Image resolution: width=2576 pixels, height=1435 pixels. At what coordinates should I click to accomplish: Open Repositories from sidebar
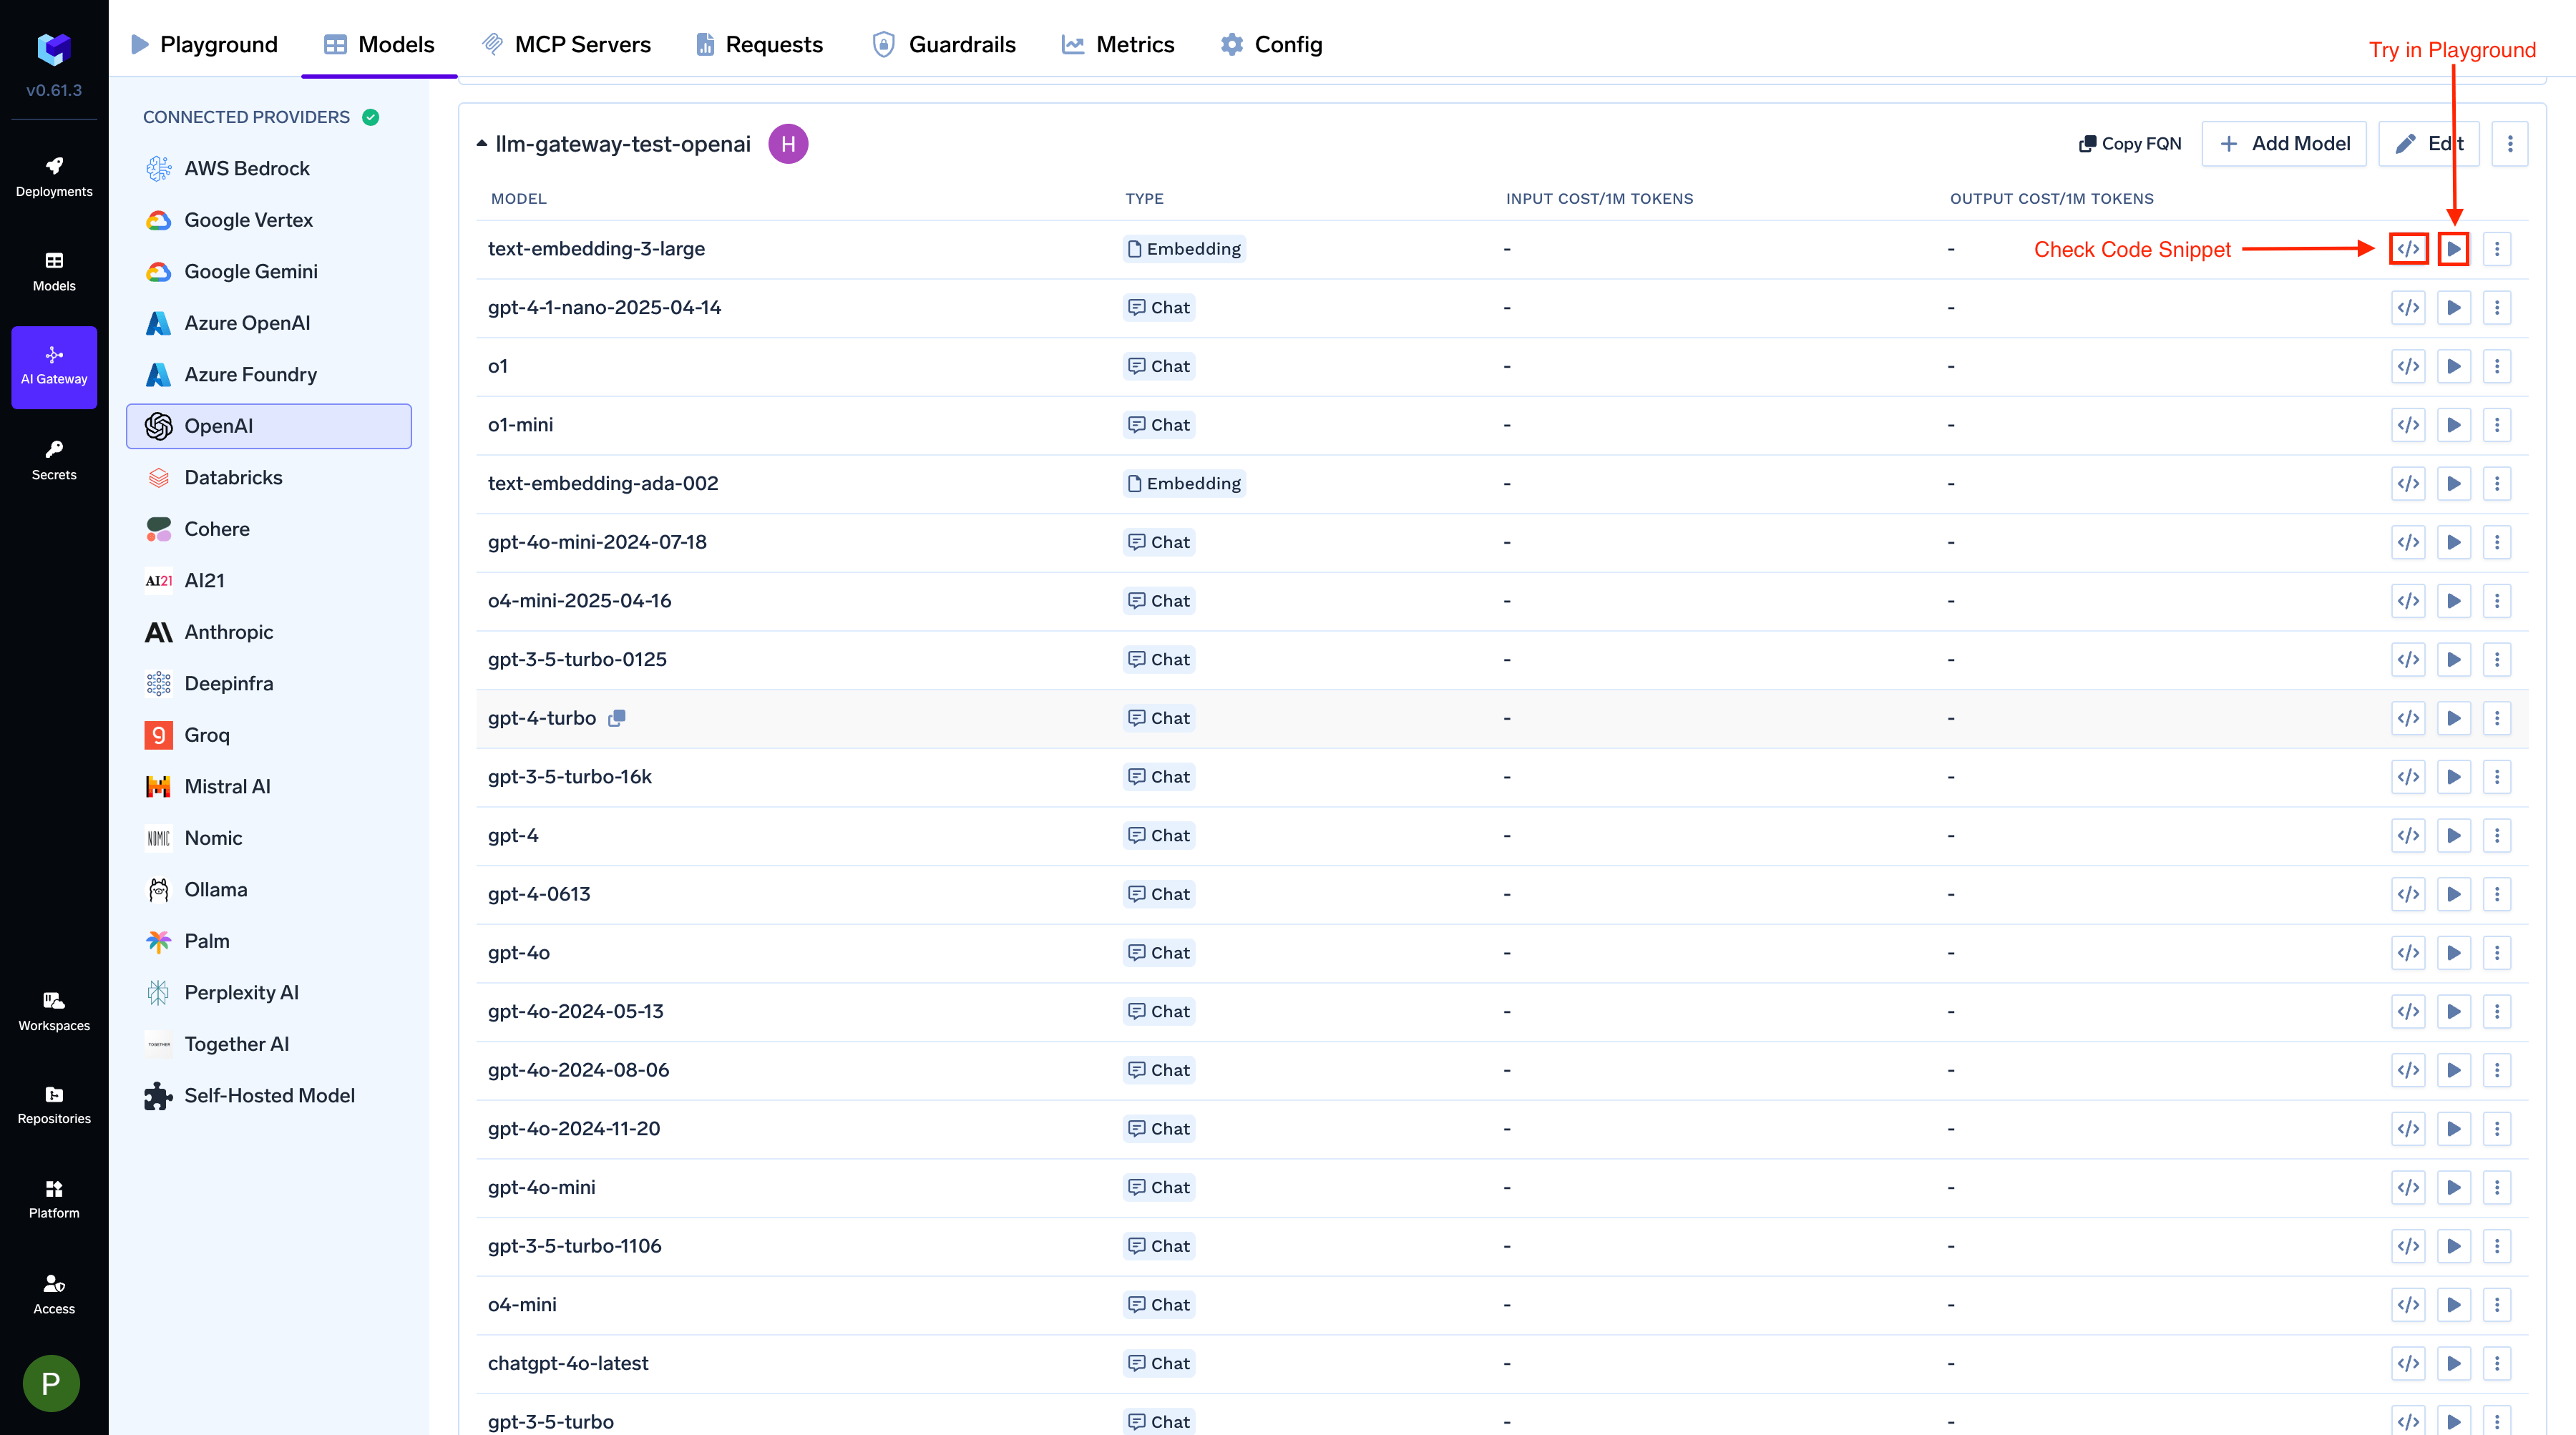(54, 1105)
